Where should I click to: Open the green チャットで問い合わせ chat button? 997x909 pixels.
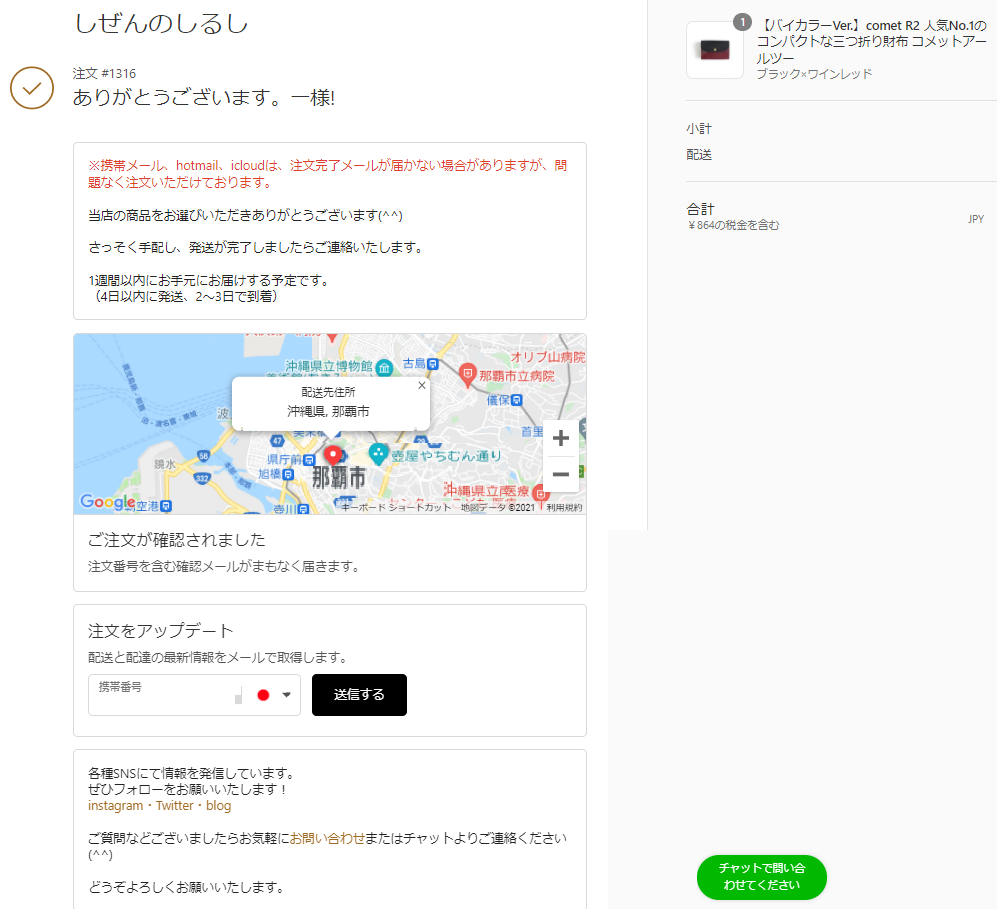[x=761, y=877]
